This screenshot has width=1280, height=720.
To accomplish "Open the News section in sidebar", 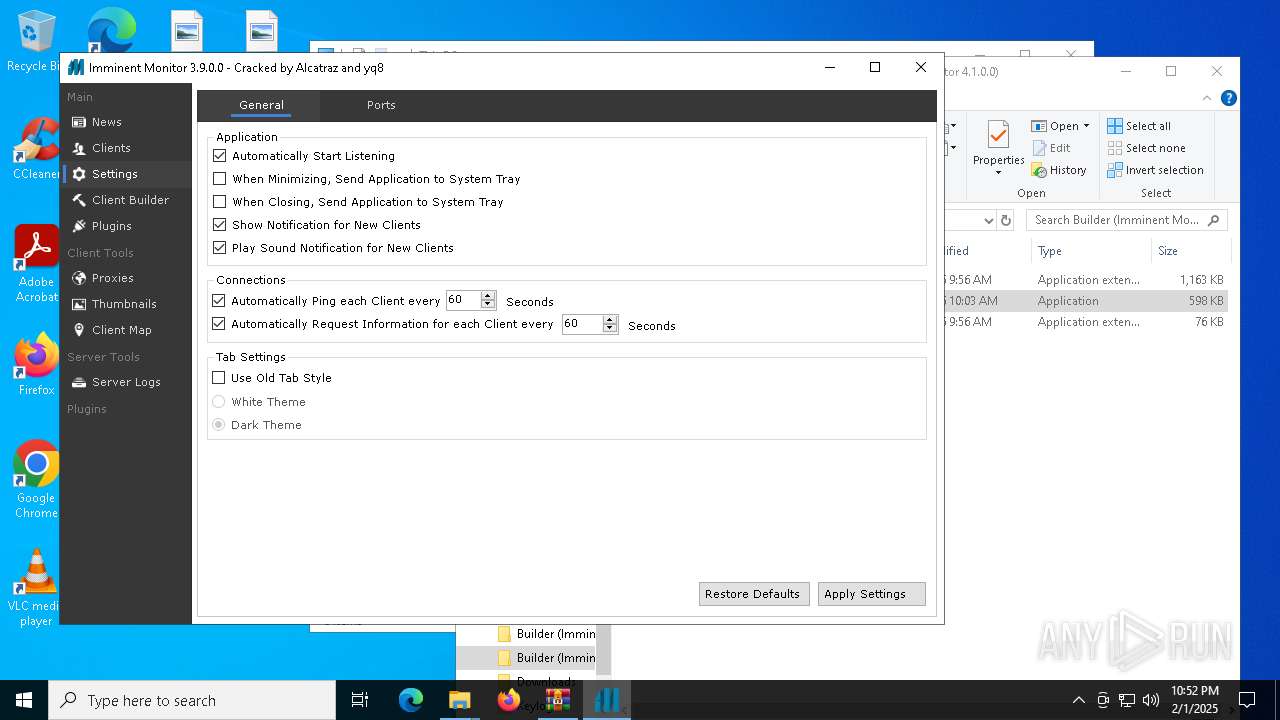I will pos(106,122).
